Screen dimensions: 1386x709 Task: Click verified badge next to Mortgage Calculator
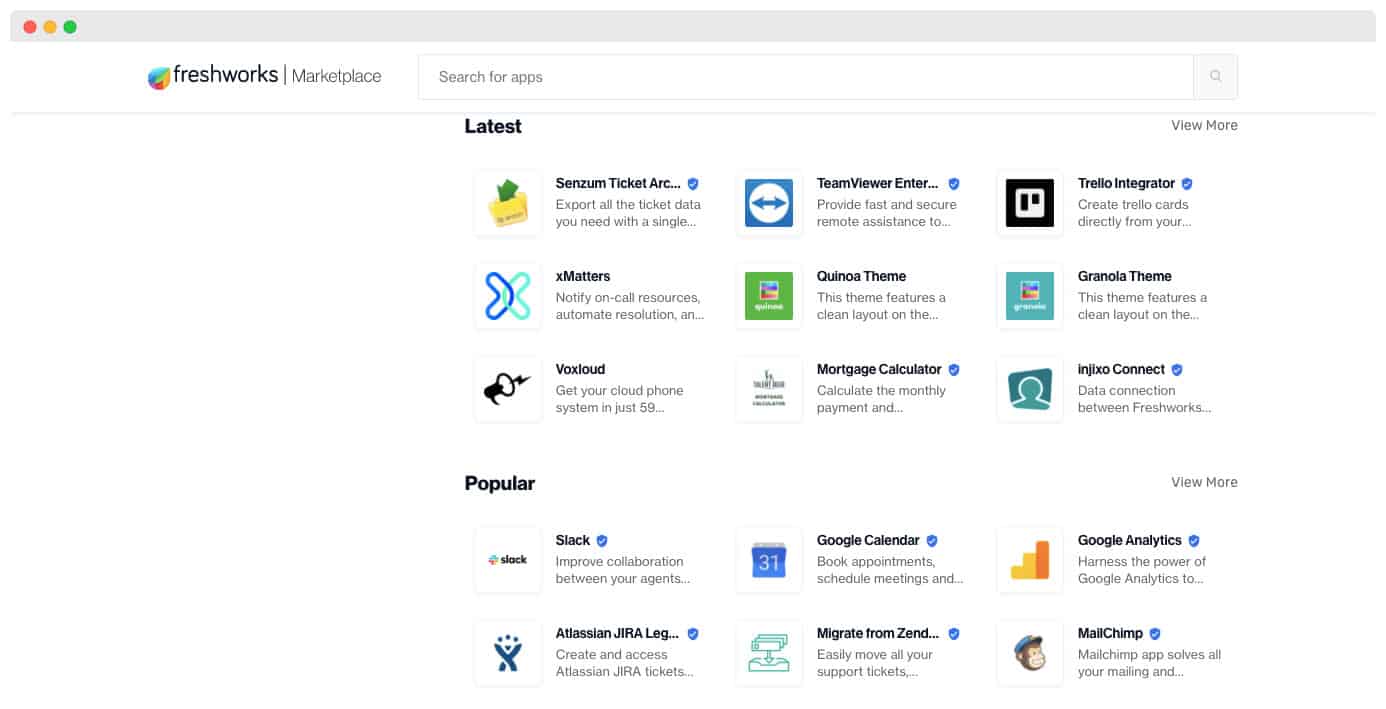click(954, 370)
